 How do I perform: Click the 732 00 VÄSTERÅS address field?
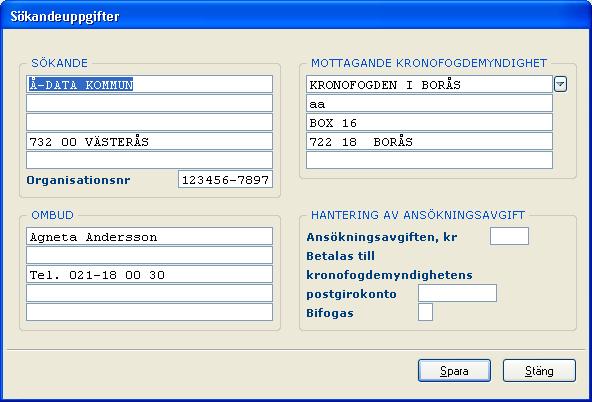(x=150, y=141)
